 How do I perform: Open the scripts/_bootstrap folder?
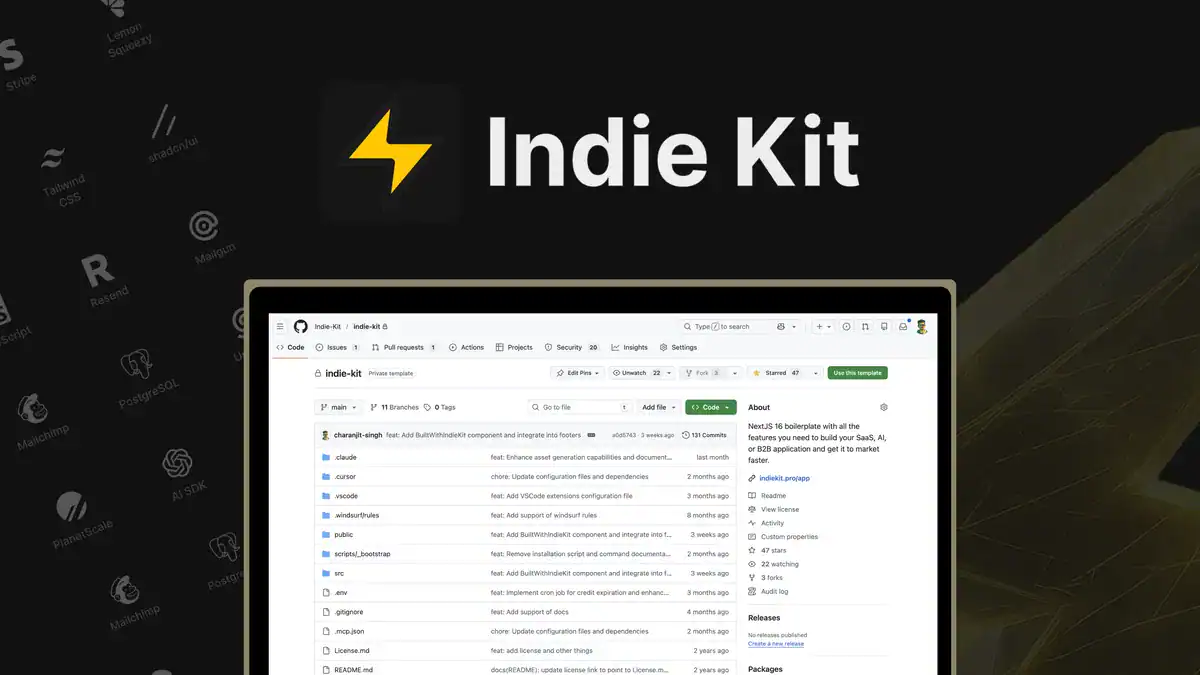[360, 554]
